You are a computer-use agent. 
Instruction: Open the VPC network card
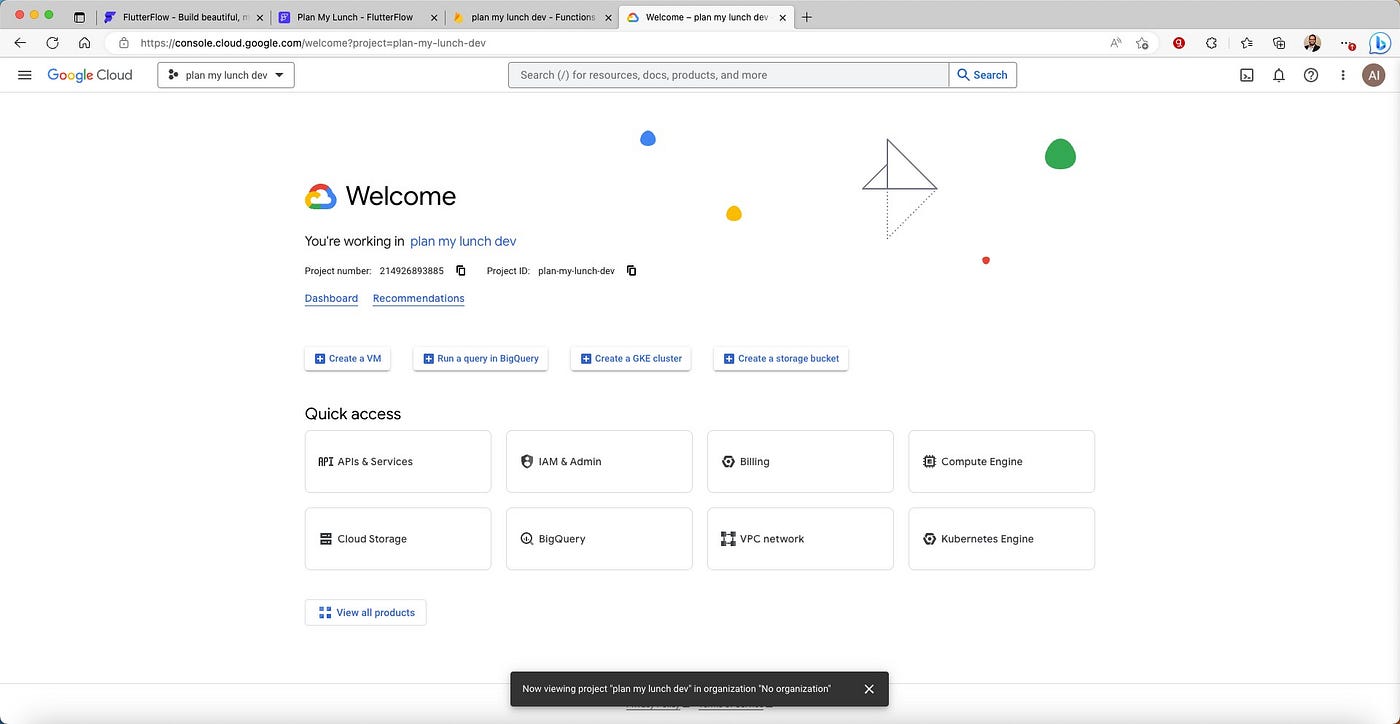click(x=800, y=539)
